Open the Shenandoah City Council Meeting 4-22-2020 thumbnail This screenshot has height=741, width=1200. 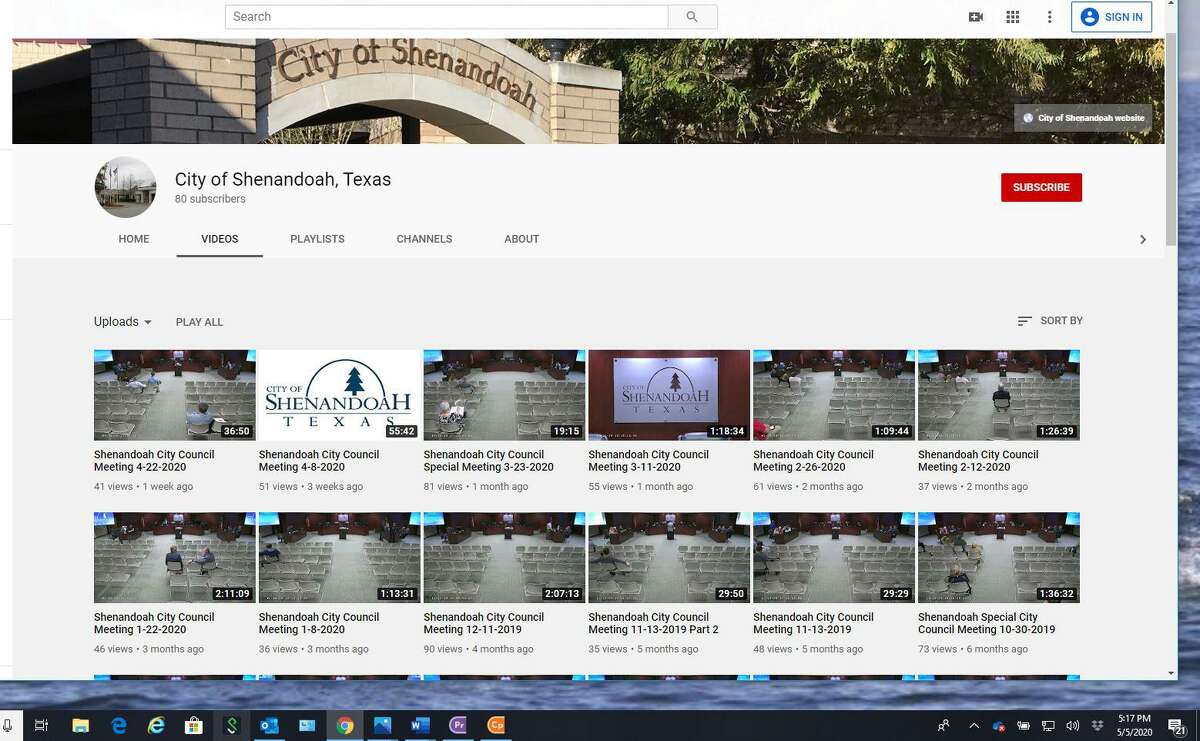(174, 394)
